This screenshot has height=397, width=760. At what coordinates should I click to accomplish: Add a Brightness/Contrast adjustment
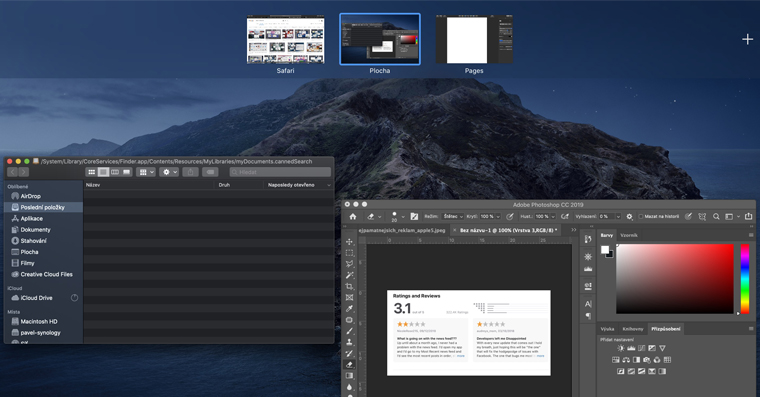point(621,348)
